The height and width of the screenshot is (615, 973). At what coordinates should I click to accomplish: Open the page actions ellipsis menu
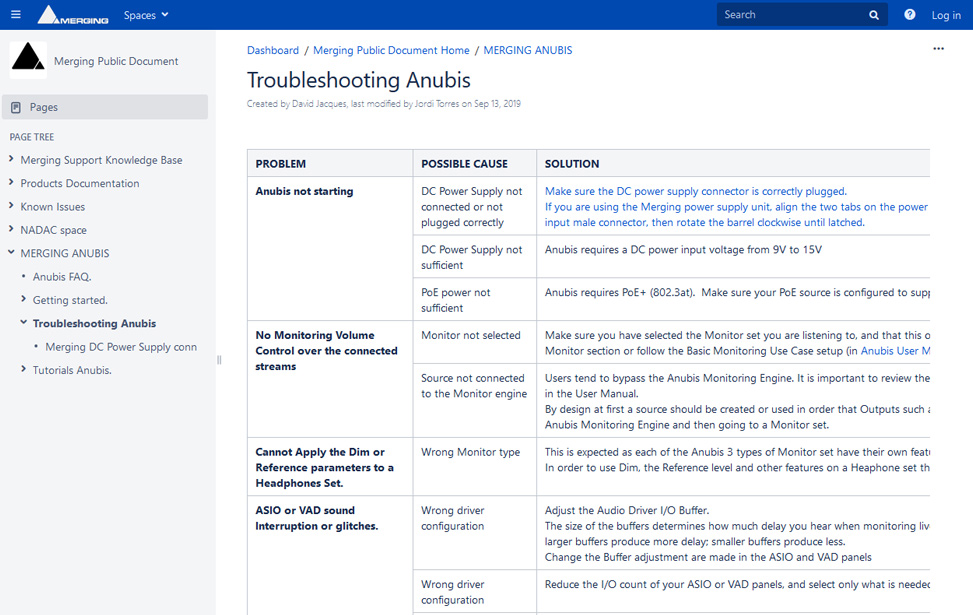pos(938,48)
